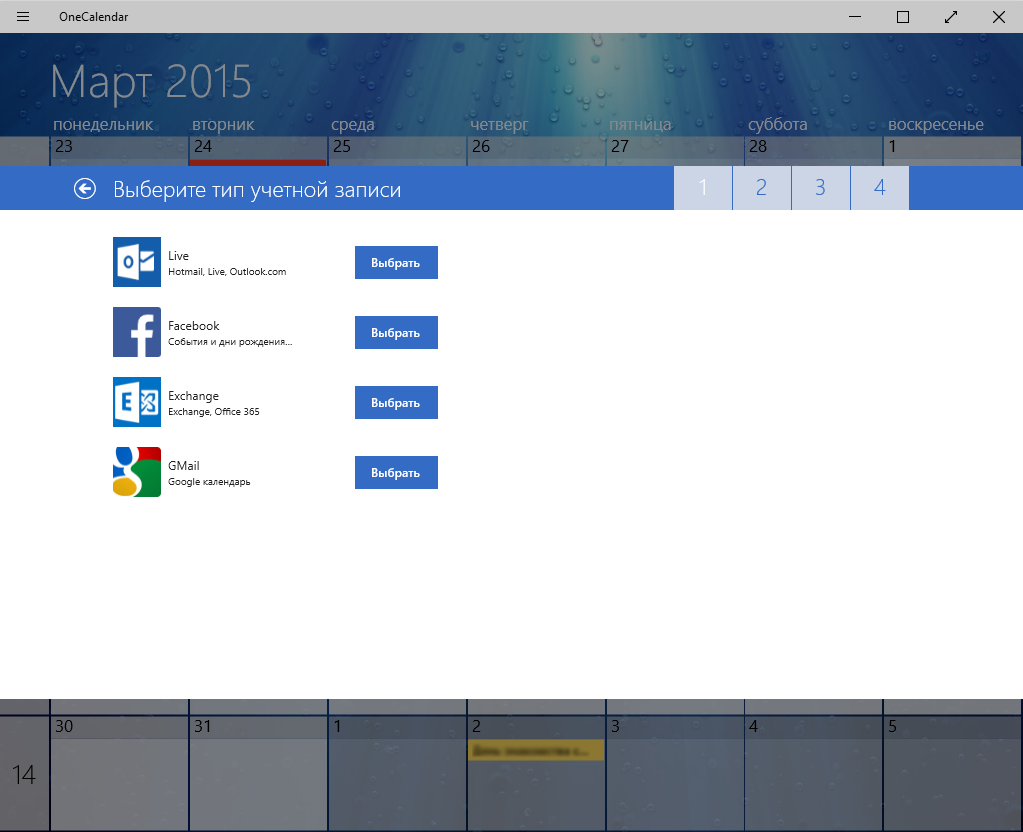
Task: Click the 'Live' account name
Action: 178,256
